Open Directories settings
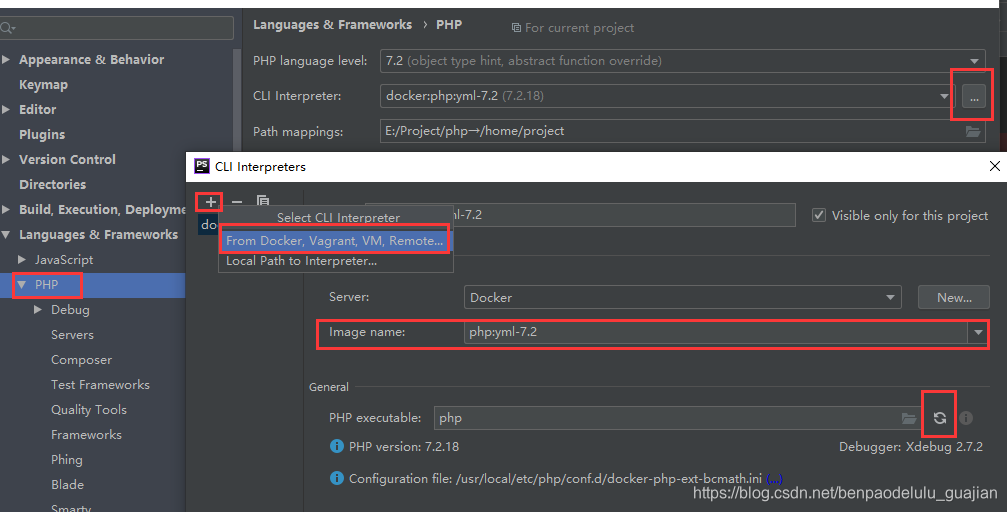Screen dimensions: 1007x512 coord(52,184)
